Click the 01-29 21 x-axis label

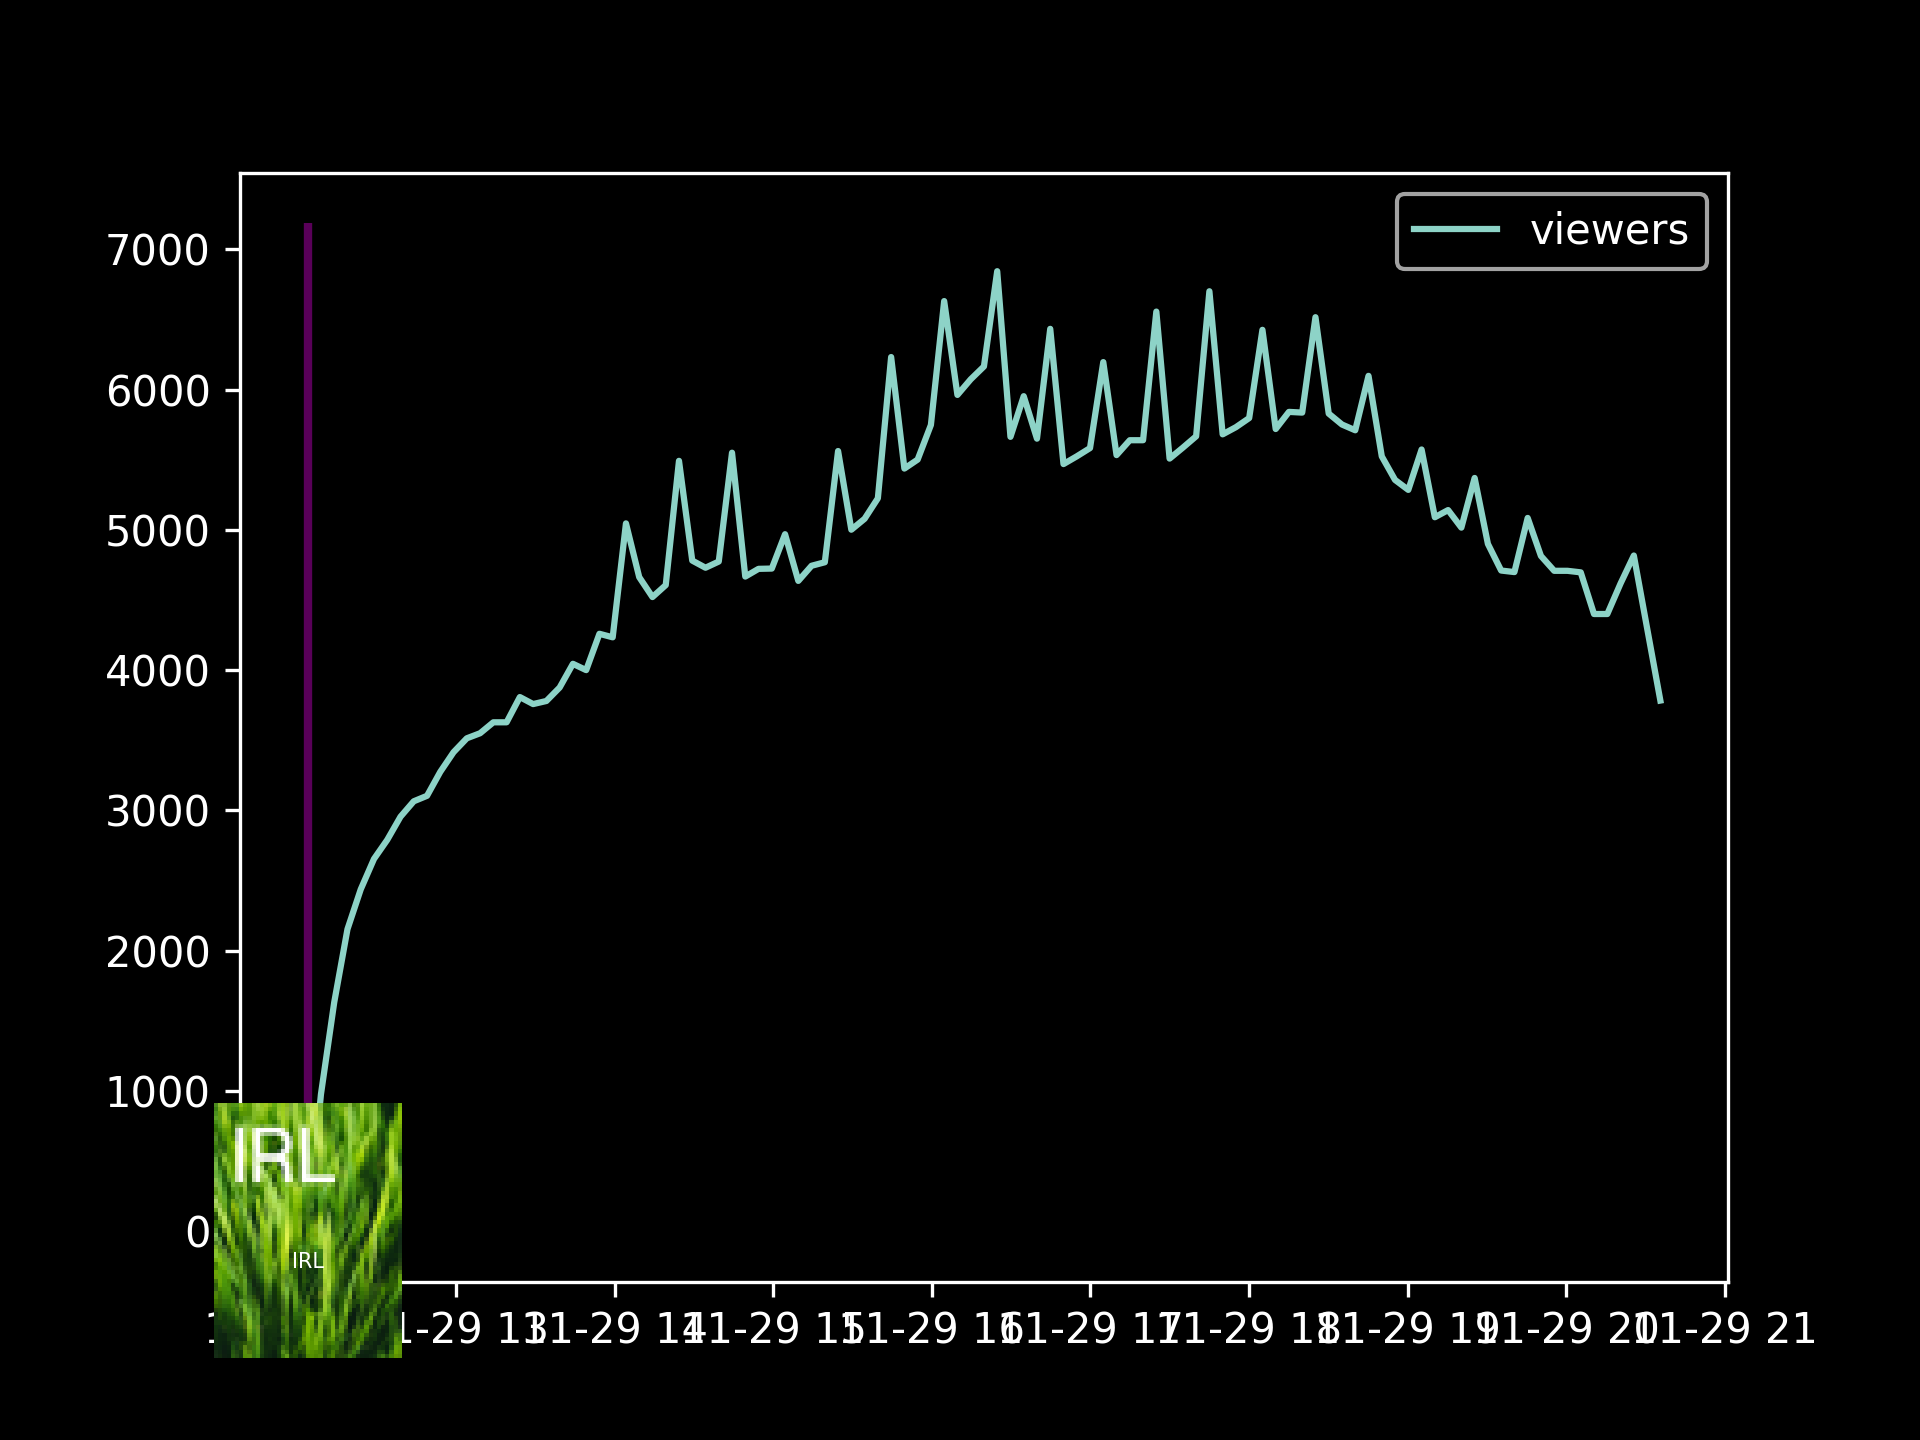pyautogui.click(x=1726, y=1330)
